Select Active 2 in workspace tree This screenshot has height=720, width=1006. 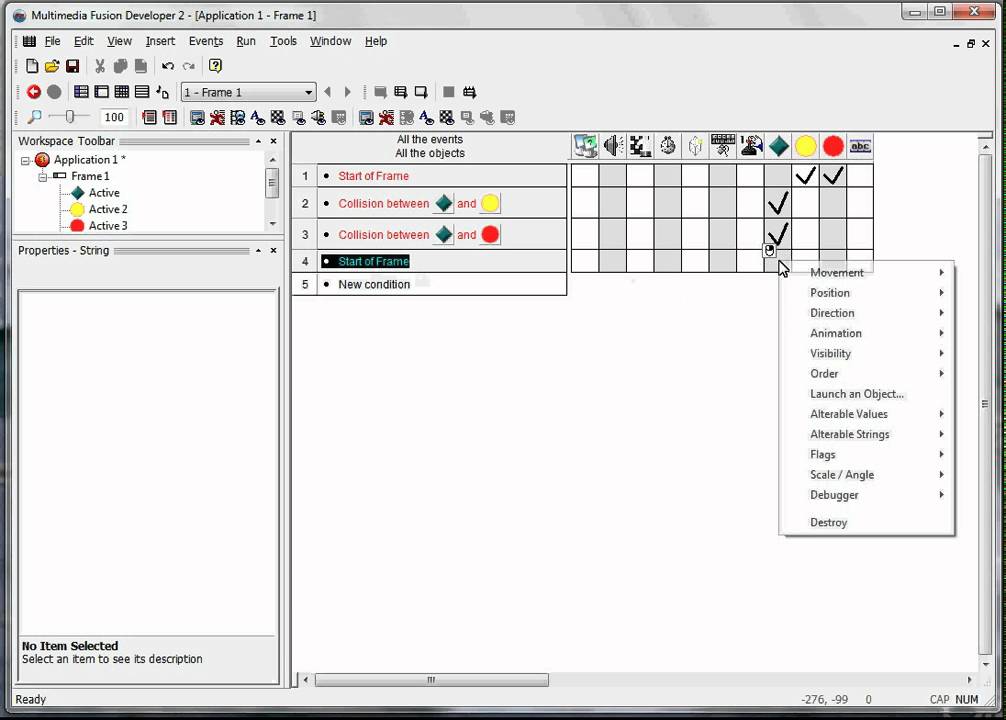click(108, 209)
